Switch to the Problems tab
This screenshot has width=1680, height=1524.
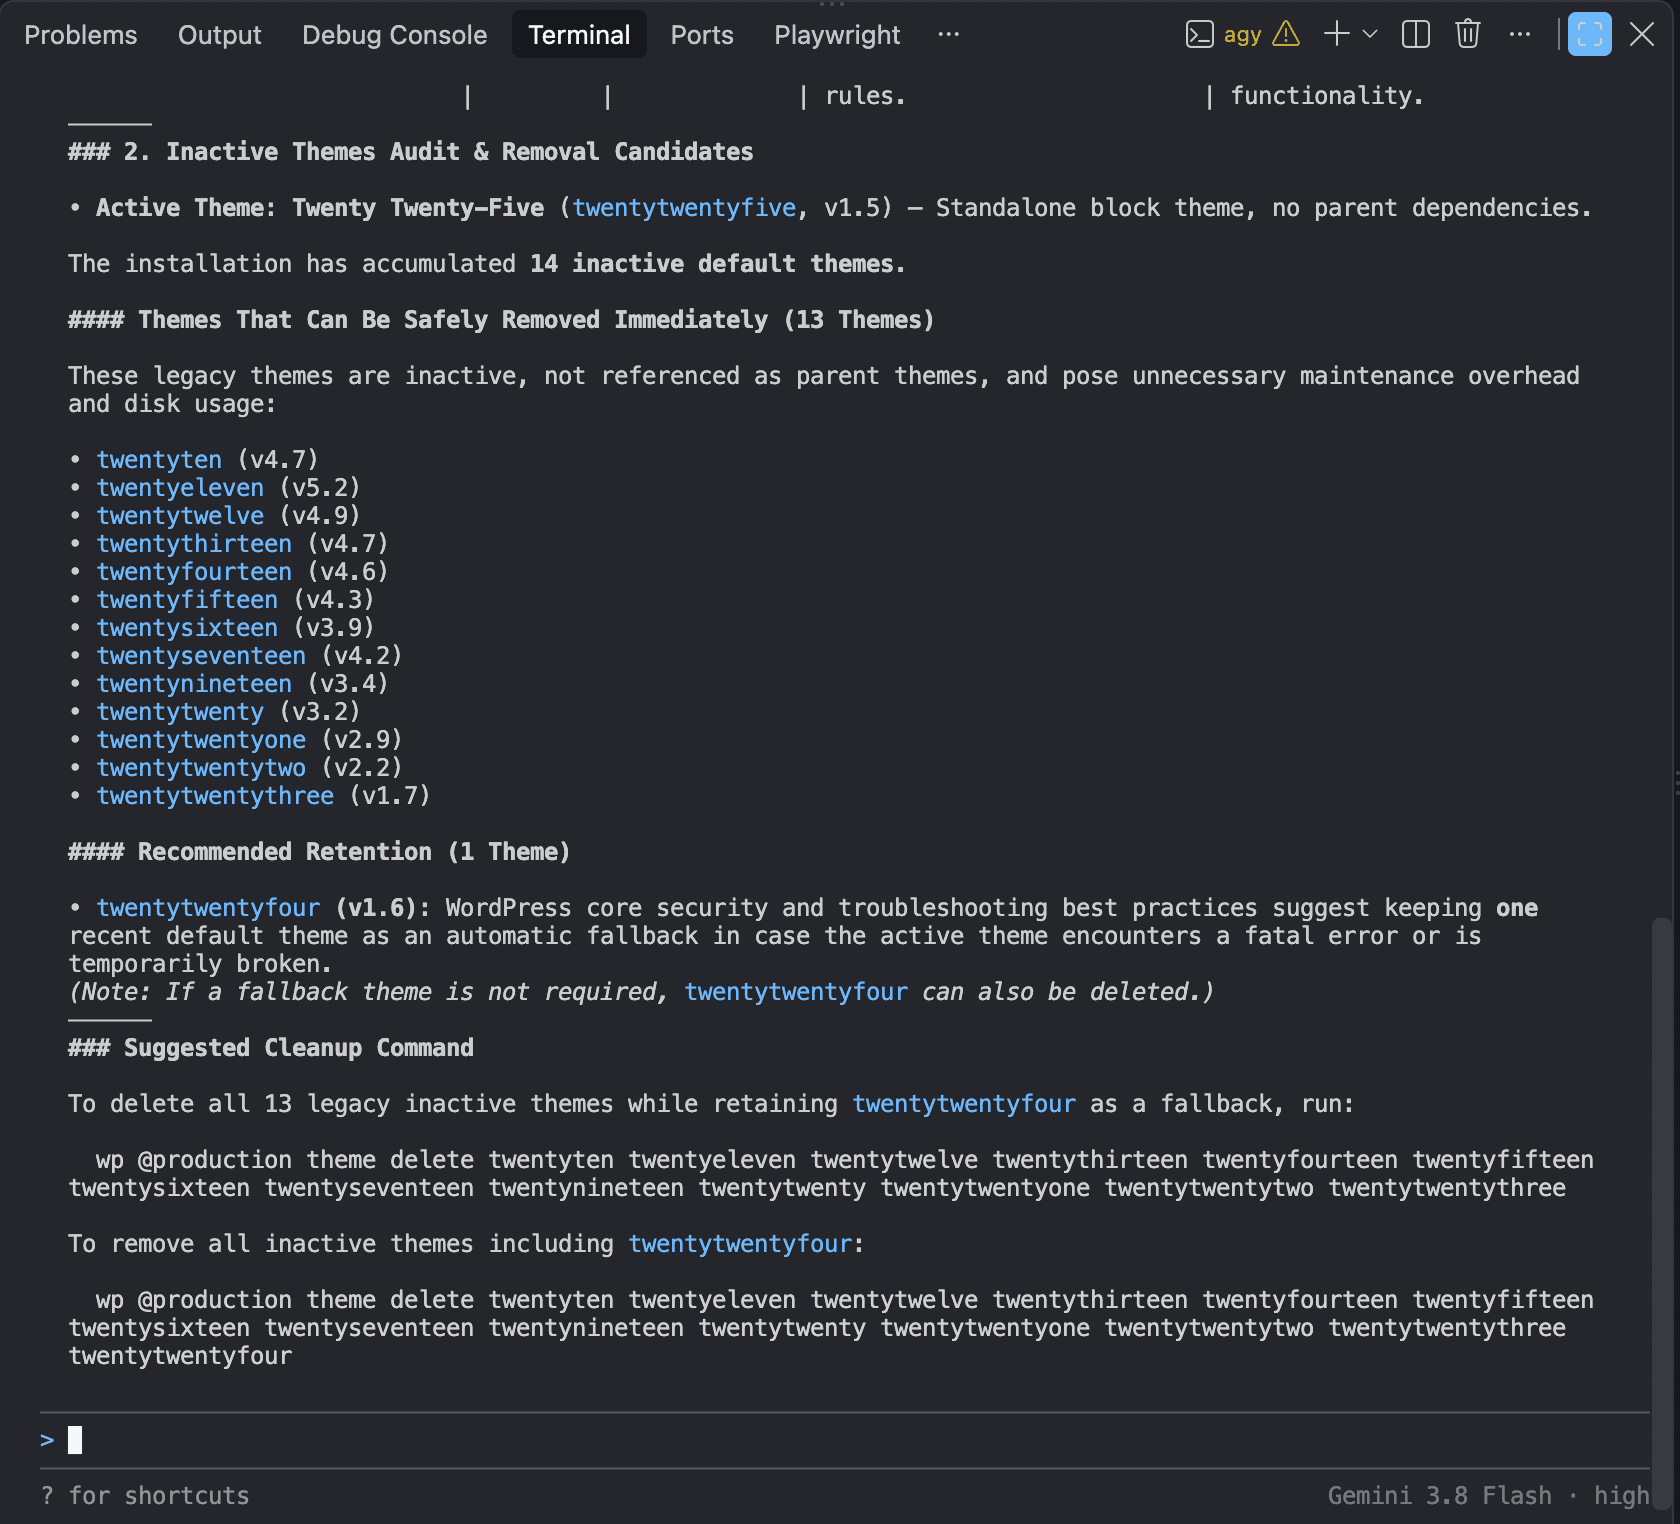pyautogui.click(x=80, y=35)
